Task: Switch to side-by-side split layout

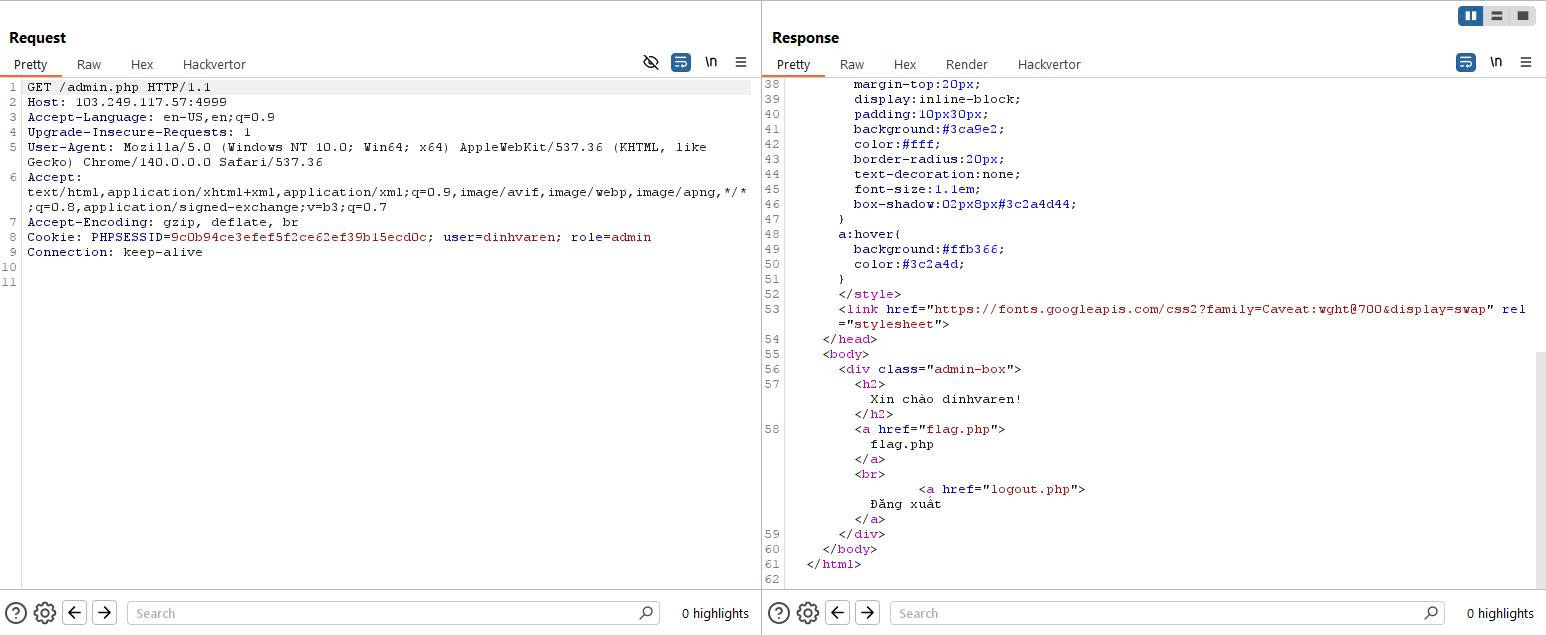Action: tap(1471, 16)
